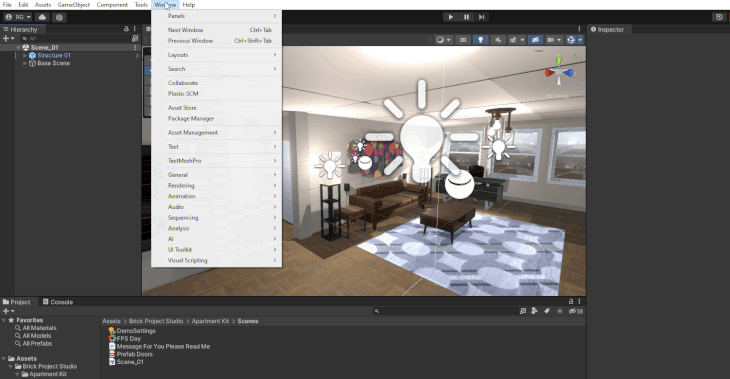Open the Layouts submenu
This screenshot has width=730, height=379.
click(216, 55)
